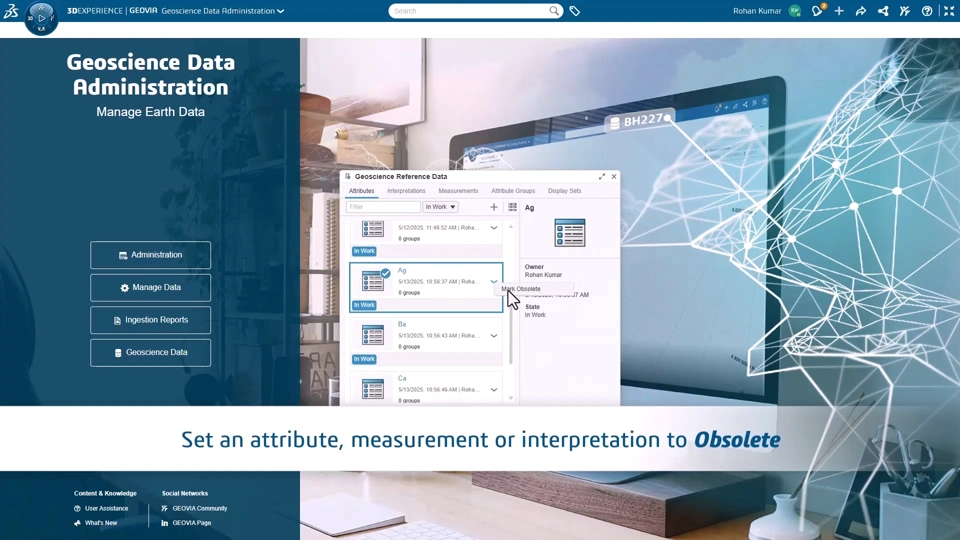Click the plus add attribute icon
This screenshot has height=540, width=960.
pos(493,207)
